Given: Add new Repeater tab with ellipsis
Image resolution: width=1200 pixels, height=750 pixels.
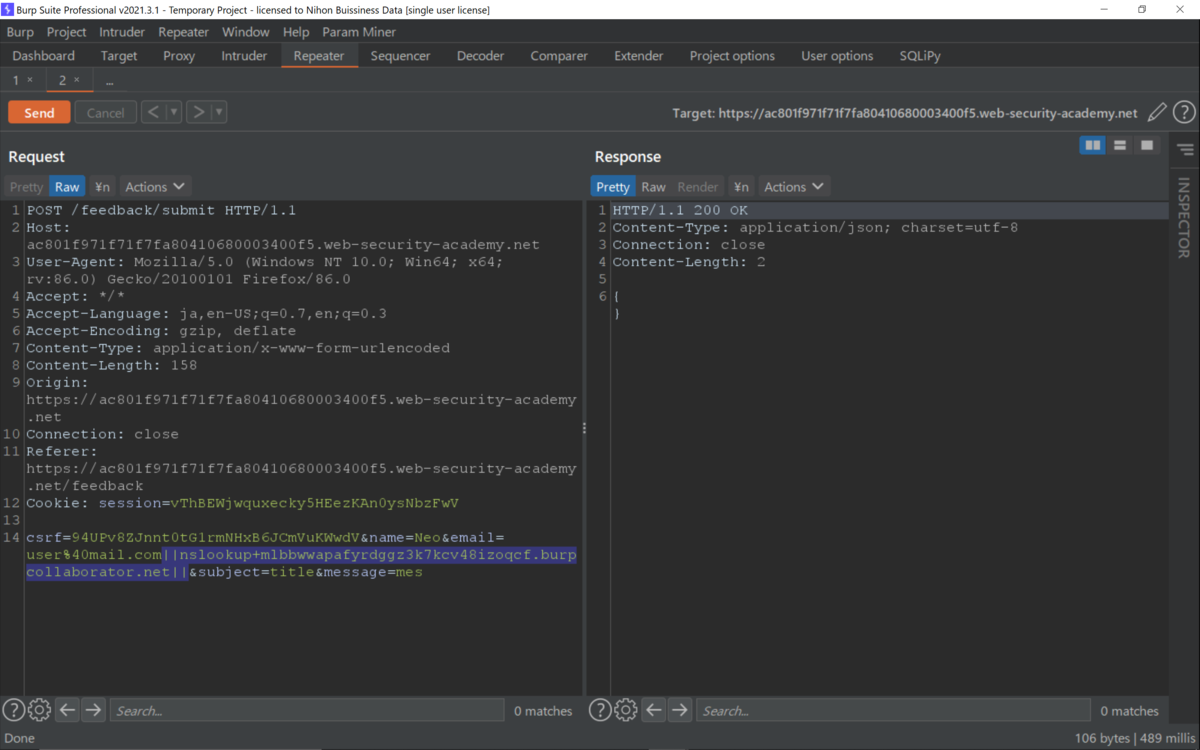Looking at the screenshot, I should 109,80.
